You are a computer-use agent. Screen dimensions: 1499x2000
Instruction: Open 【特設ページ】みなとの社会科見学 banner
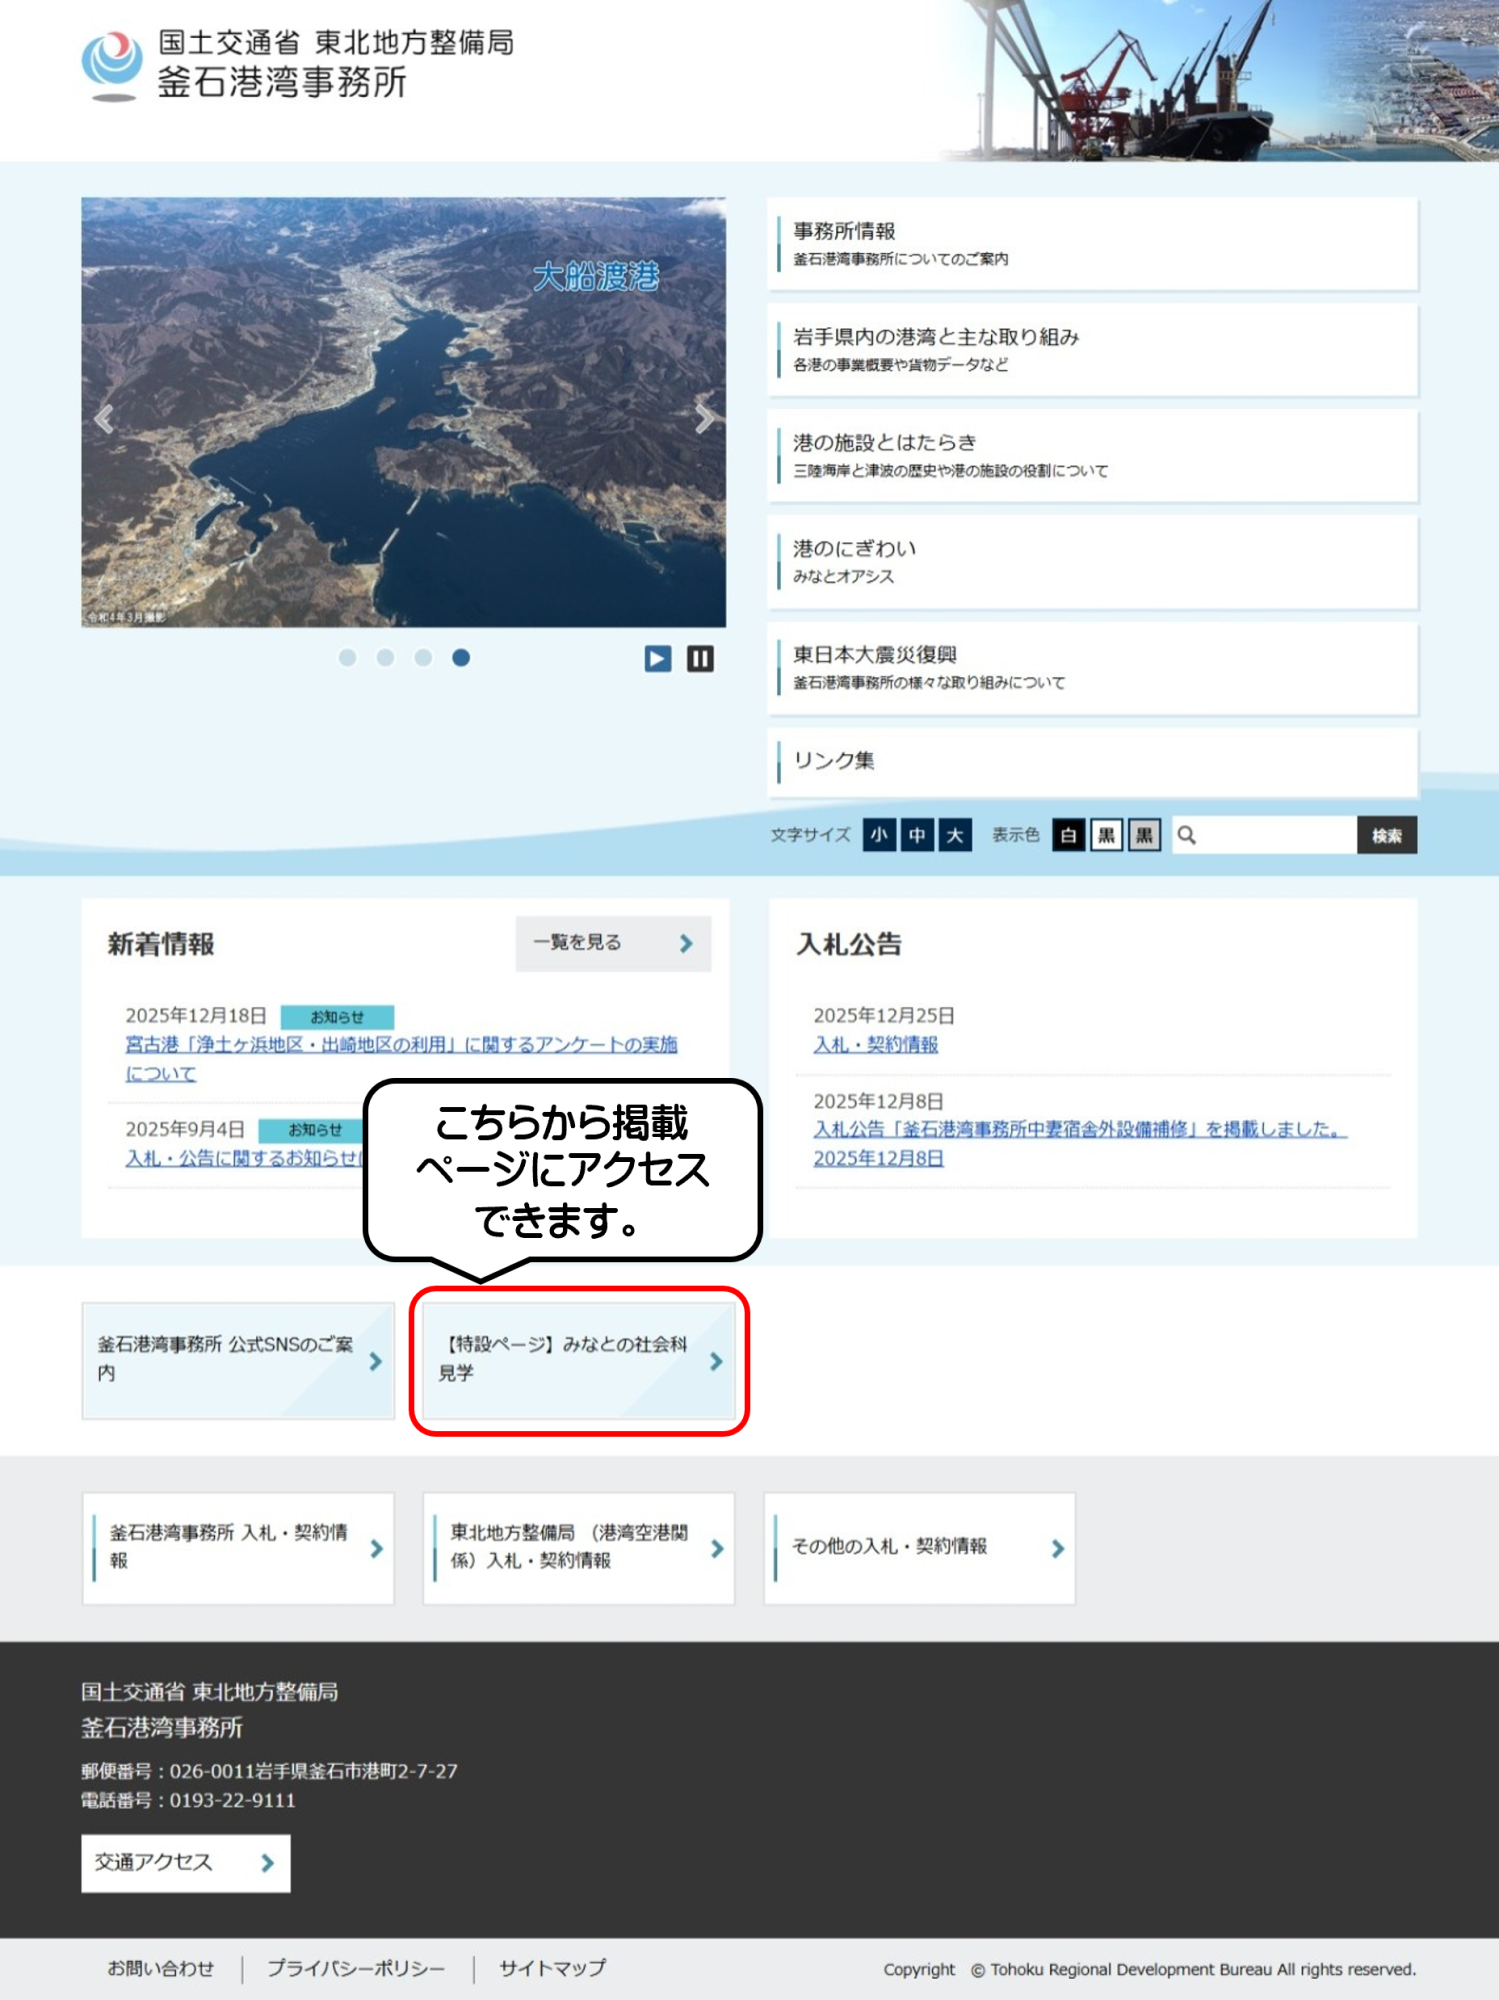point(578,1360)
